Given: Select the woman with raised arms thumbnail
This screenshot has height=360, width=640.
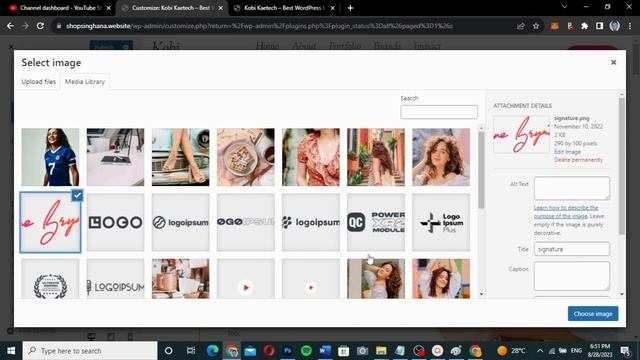Looking at the screenshot, I should click(441, 279).
